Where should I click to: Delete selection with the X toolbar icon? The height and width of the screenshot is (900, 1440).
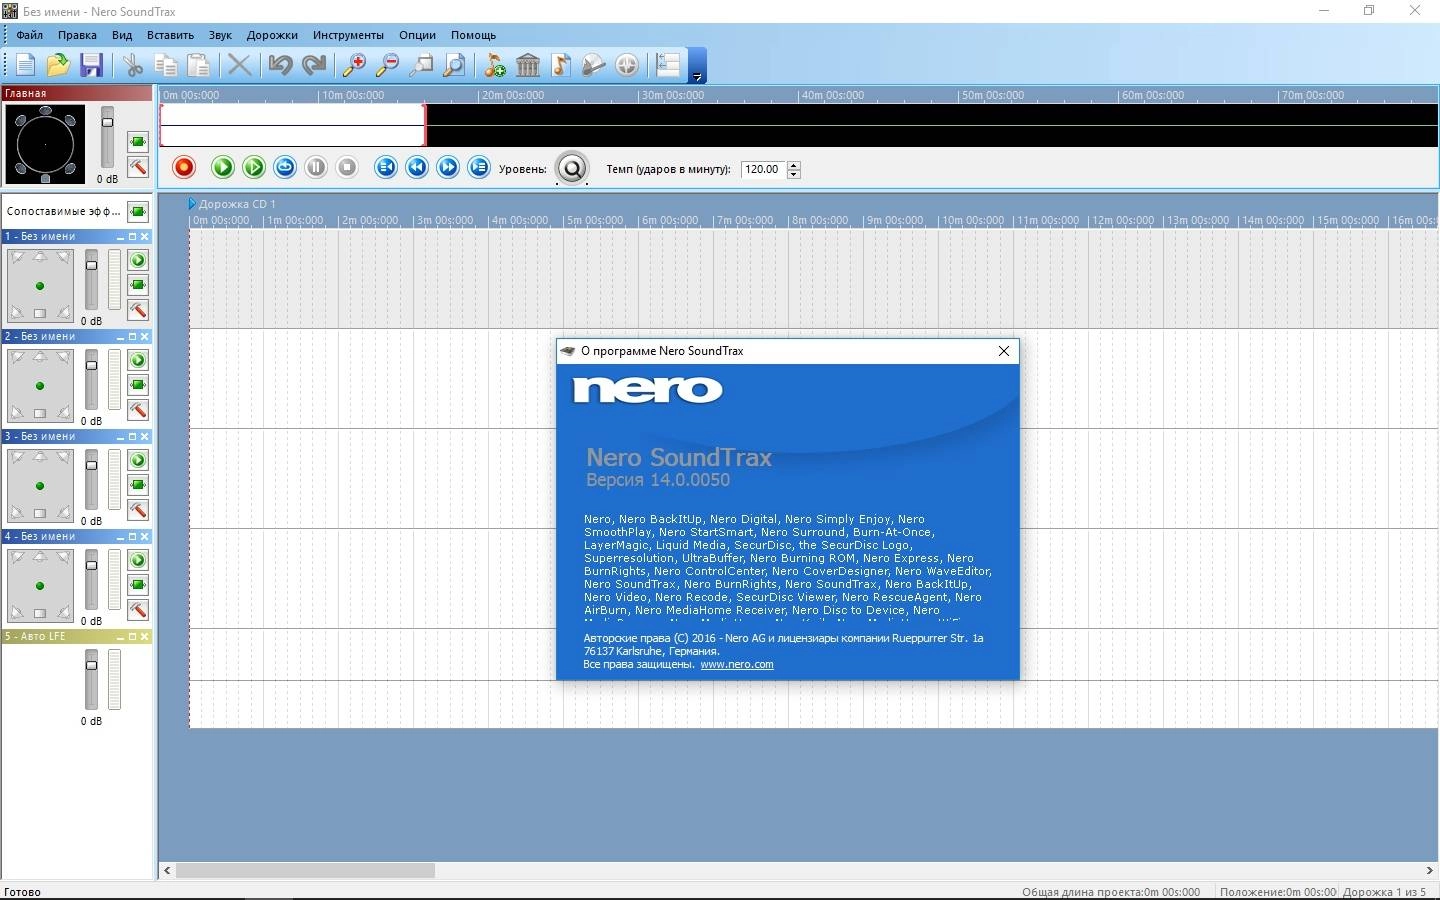pos(239,66)
